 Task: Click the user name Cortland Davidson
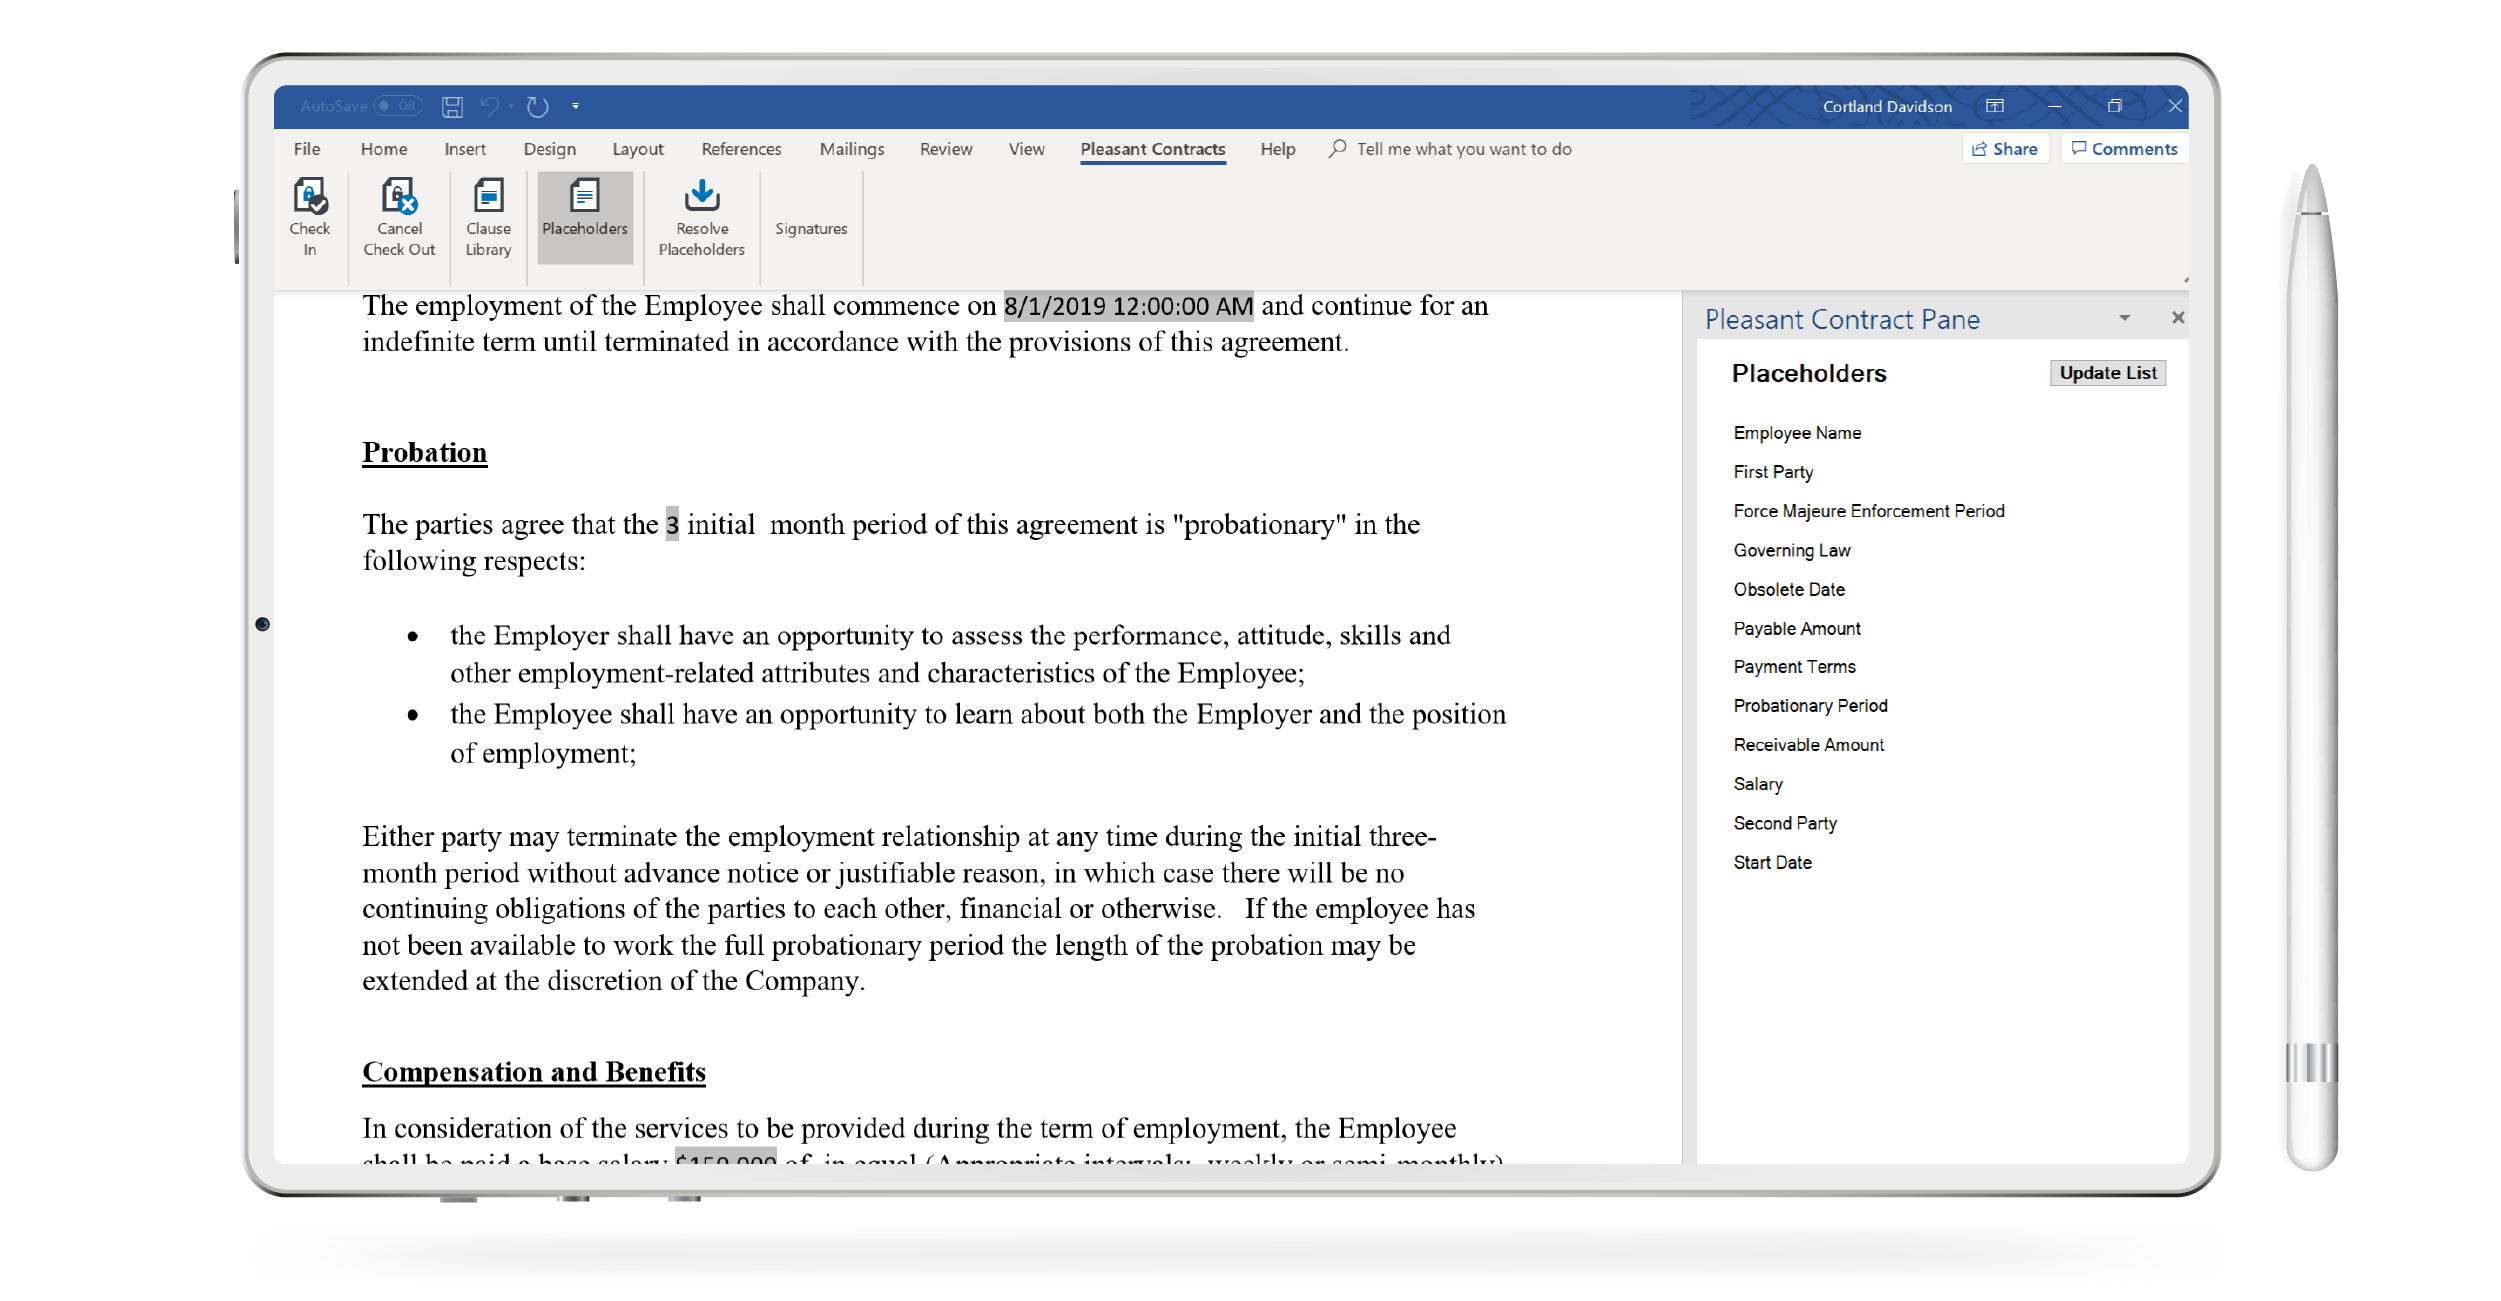1886,106
